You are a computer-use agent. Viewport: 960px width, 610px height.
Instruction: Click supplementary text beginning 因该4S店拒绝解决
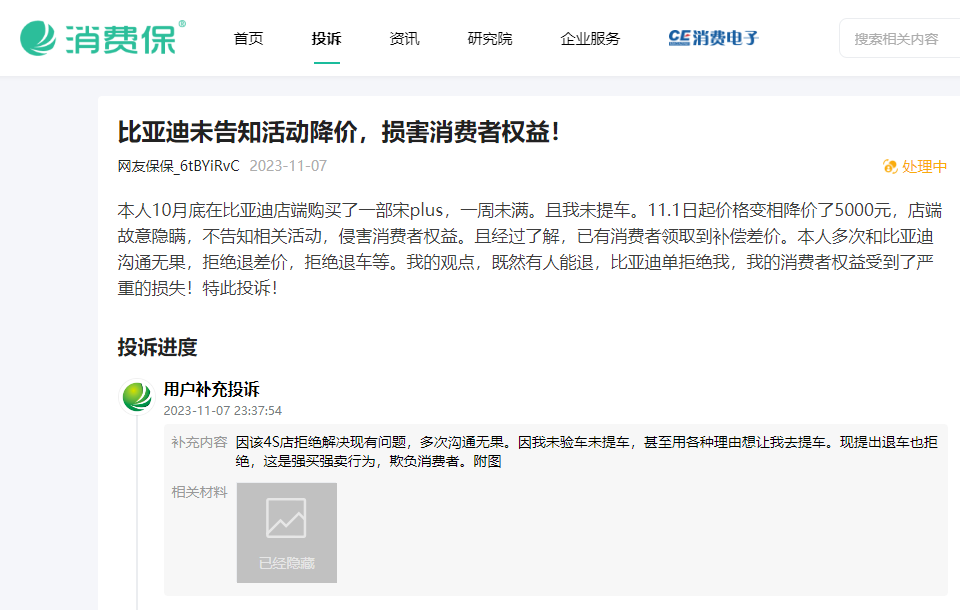[x=587, y=451]
